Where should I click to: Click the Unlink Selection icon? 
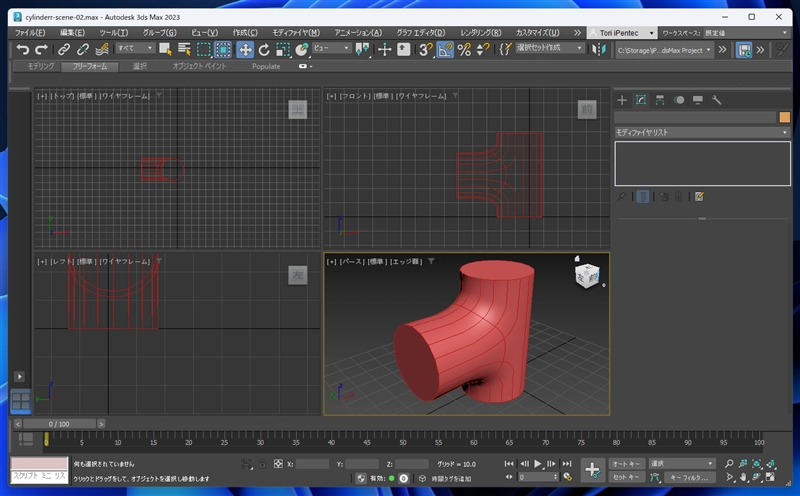[83, 49]
